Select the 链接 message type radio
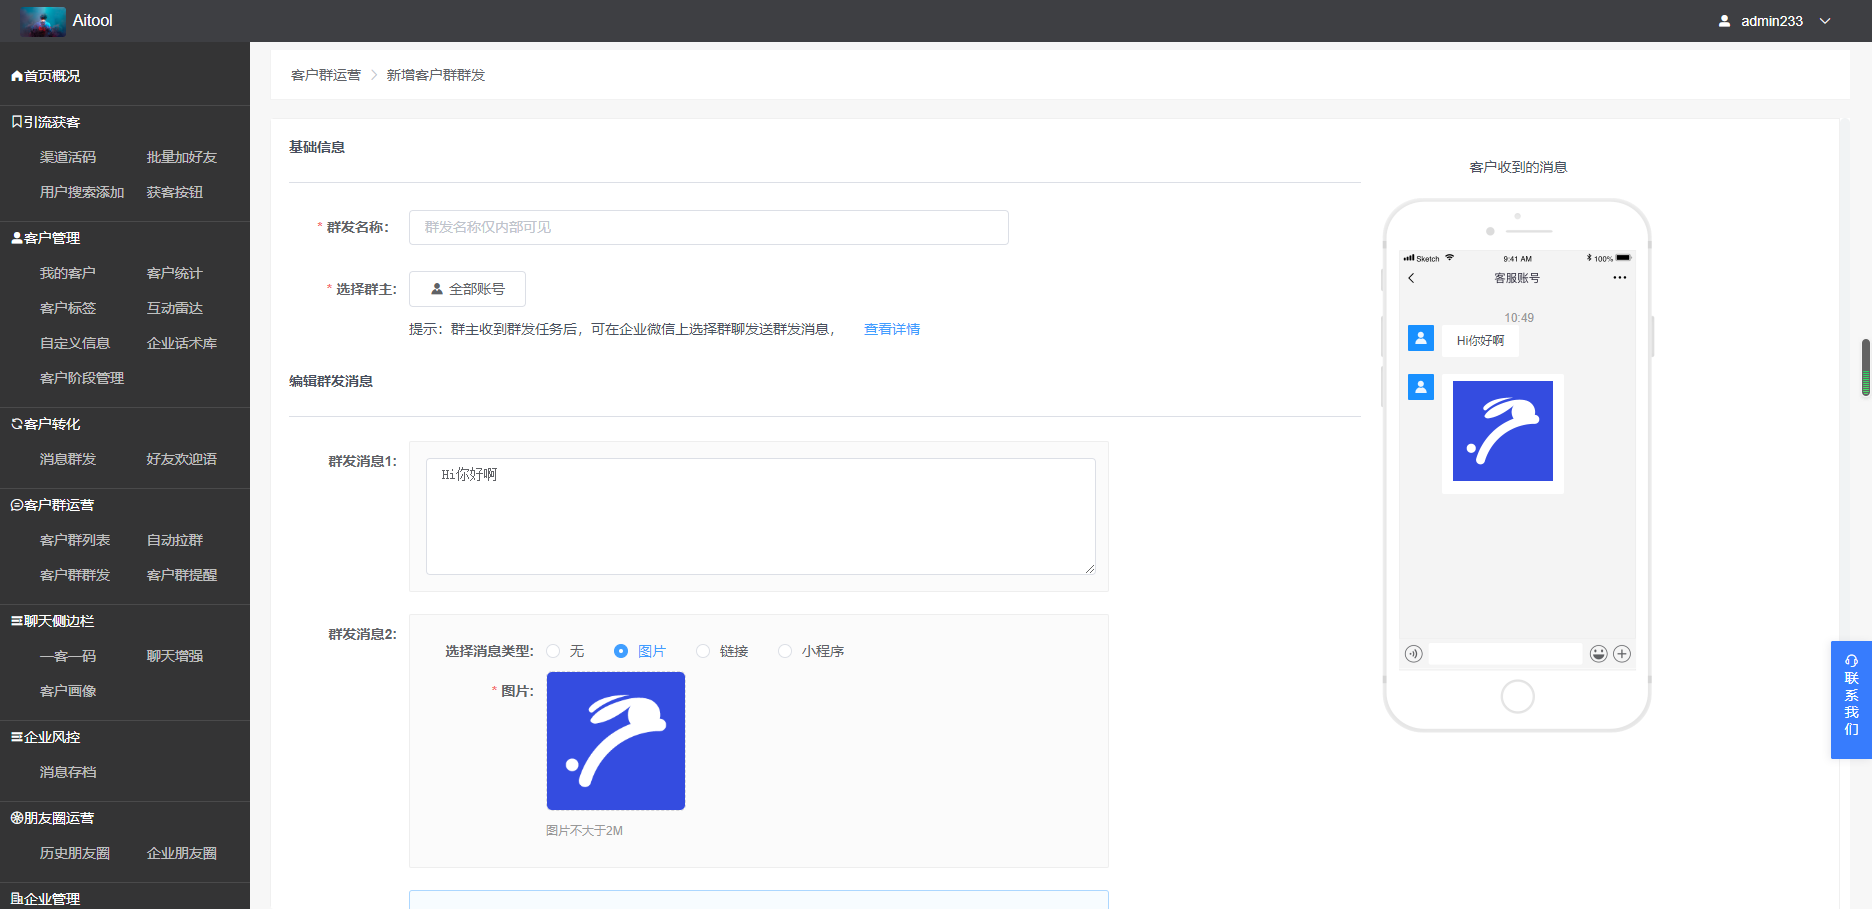This screenshot has width=1872, height=909. point(703,651)
